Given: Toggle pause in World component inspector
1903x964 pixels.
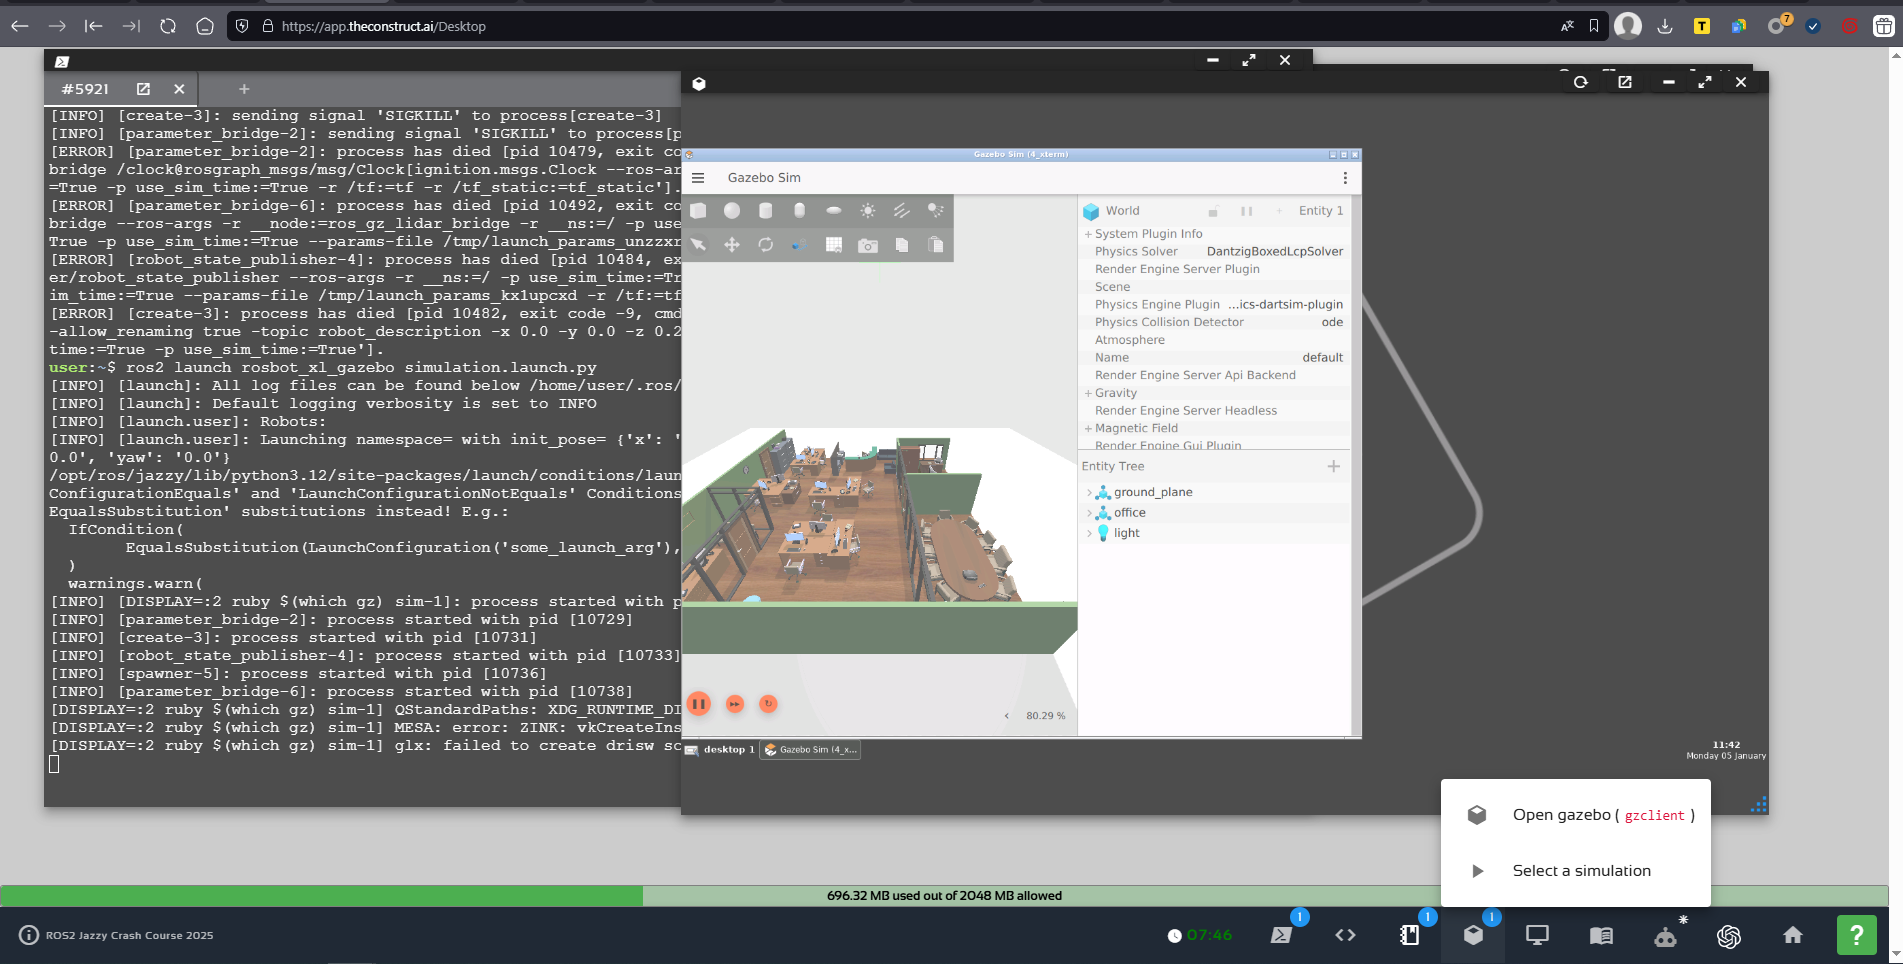Looking at the screenshot, I should (1246, 211).
